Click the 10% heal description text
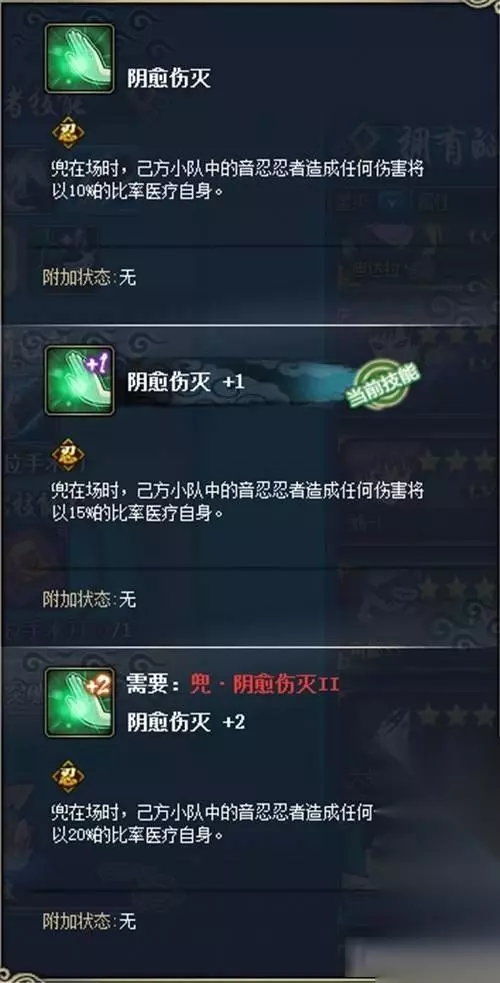The width and height of the screenshot is (500, 983). pos(241,181)
